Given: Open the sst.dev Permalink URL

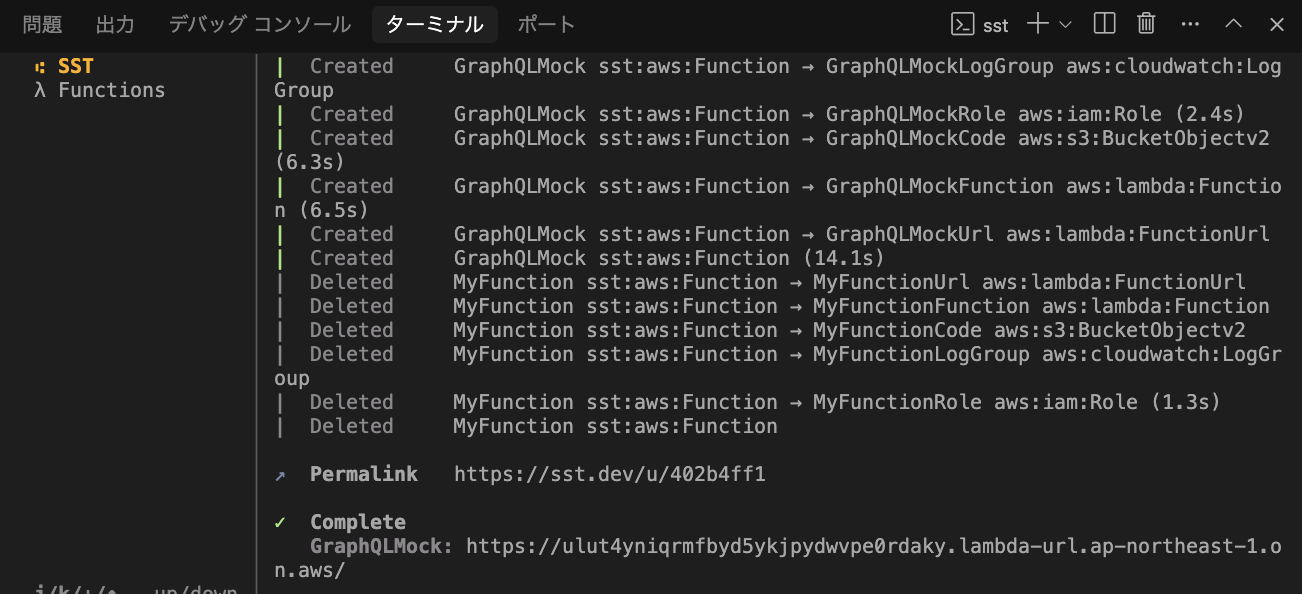Looking at the screenshot, I should [610, 473].
